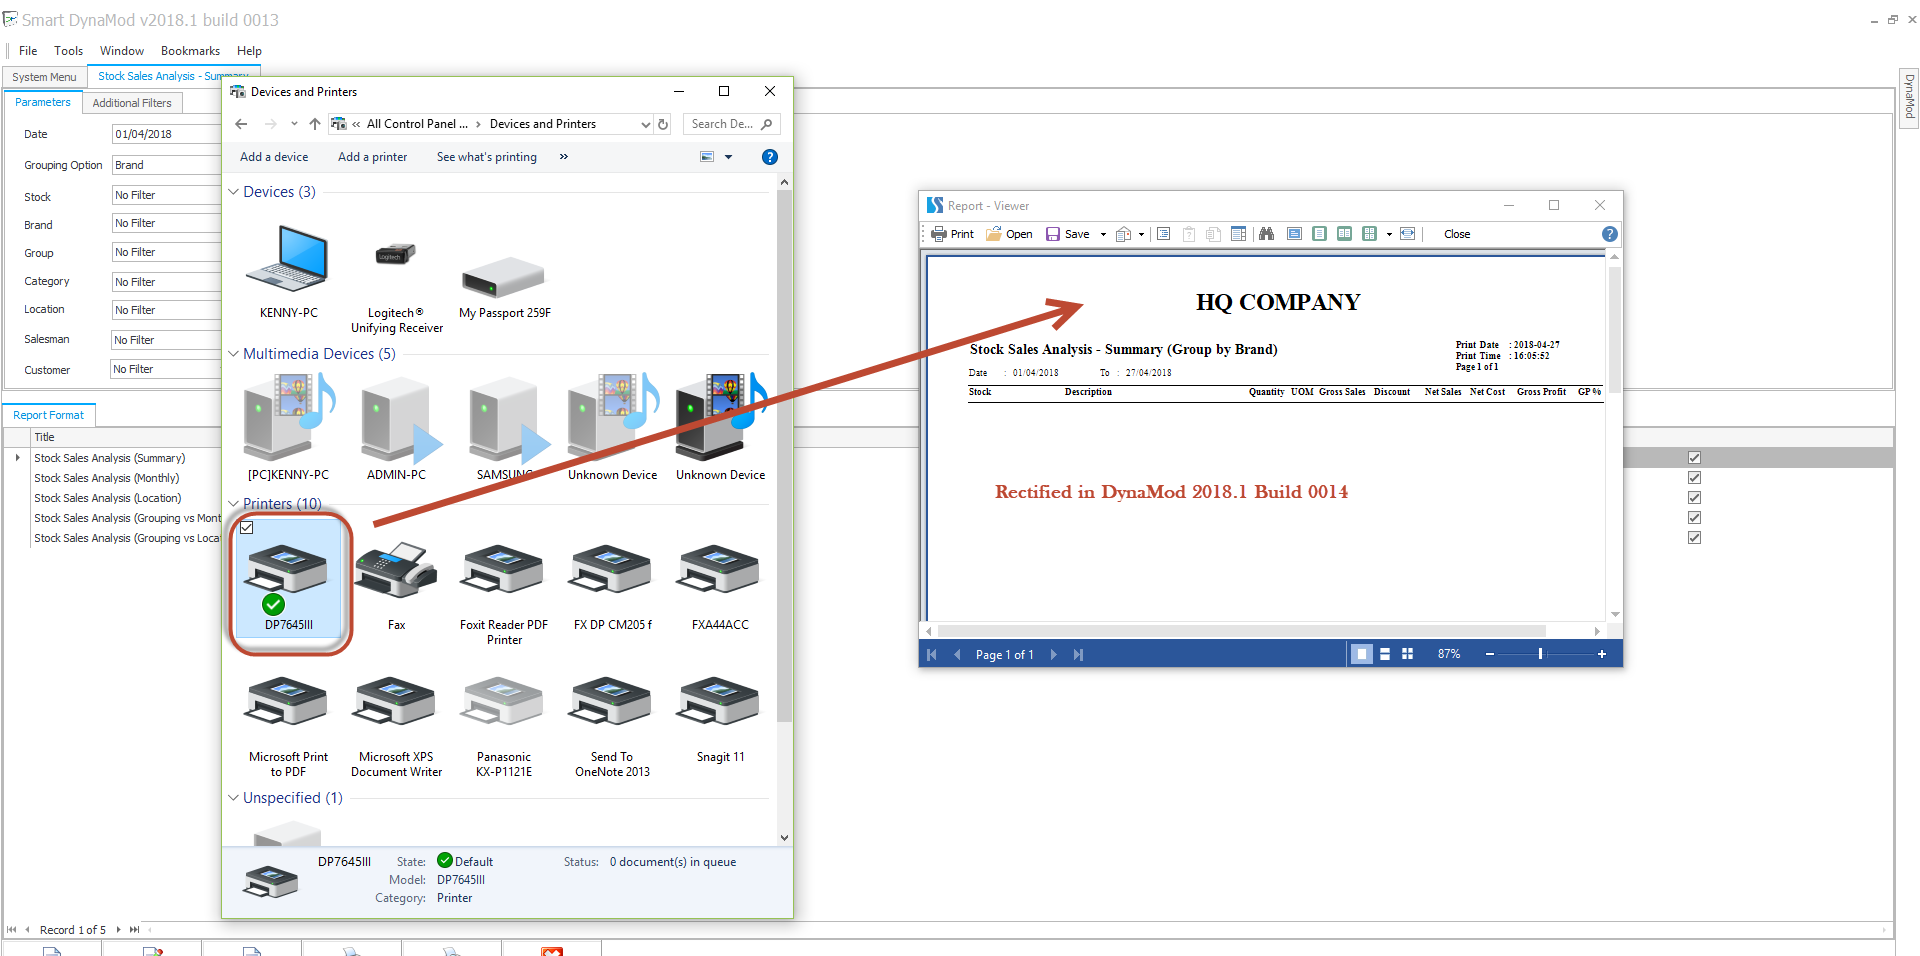Select the multiple pages grid icon in Report Viewer toolbar

[1369, 234]
